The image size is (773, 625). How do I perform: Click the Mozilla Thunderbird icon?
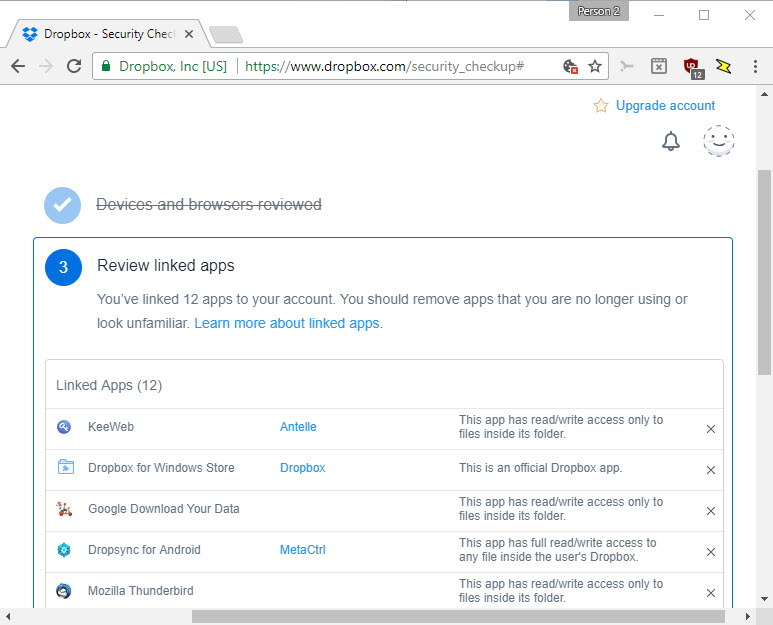click(x=64, y=590)
